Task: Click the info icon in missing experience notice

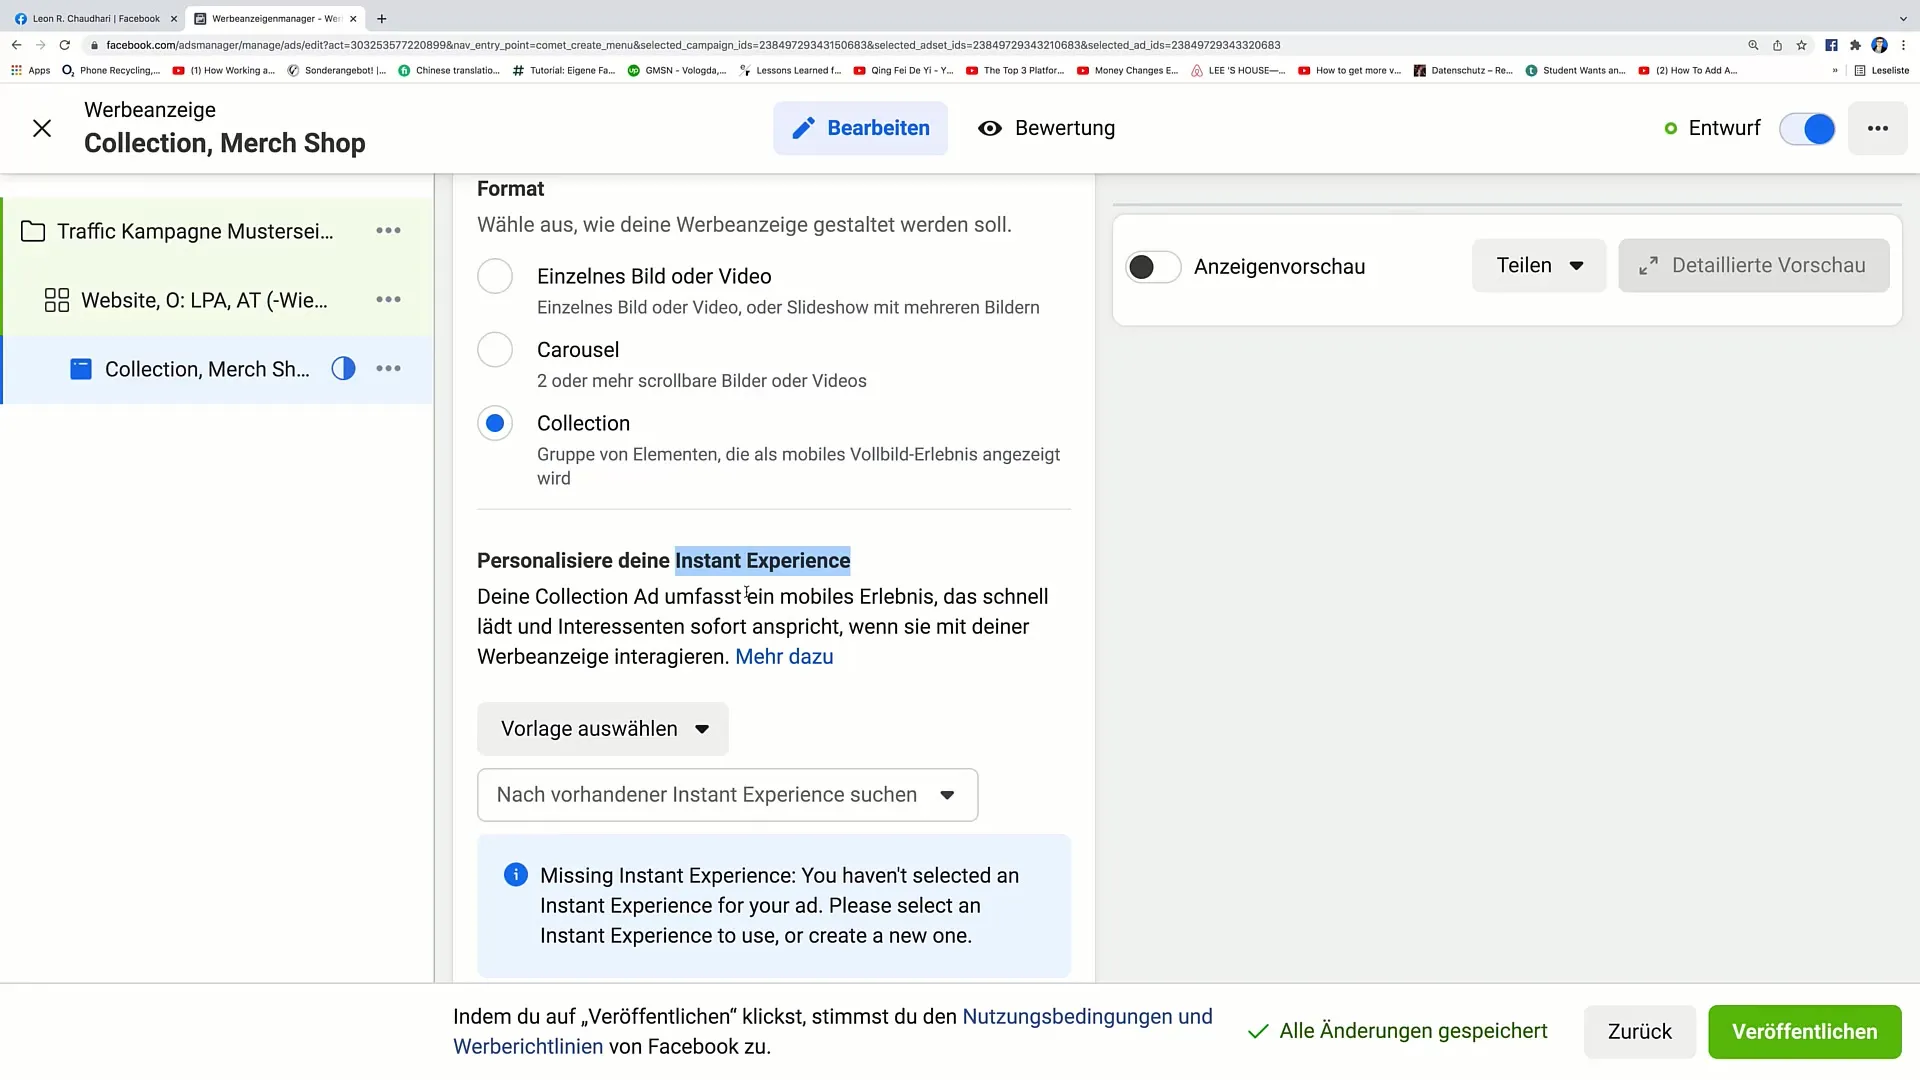Action: click(x=515, y=875)
